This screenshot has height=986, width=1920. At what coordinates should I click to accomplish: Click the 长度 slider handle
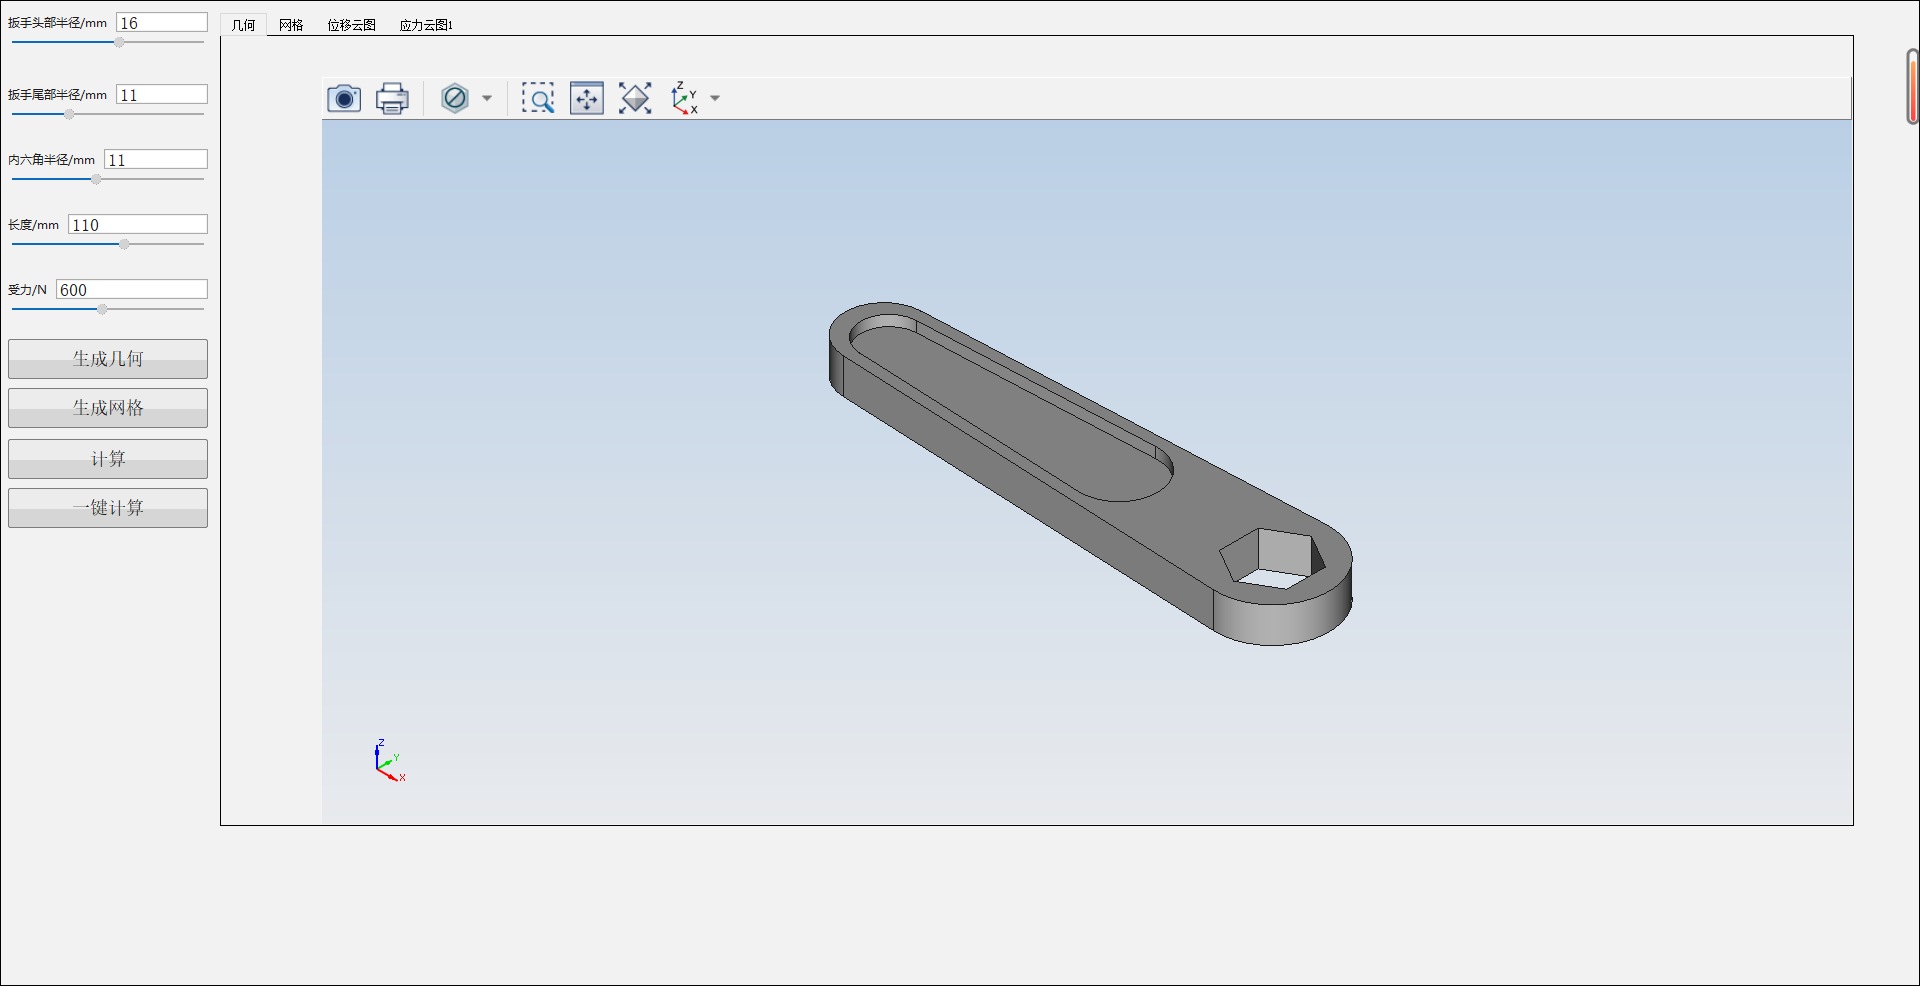point(124,244)
